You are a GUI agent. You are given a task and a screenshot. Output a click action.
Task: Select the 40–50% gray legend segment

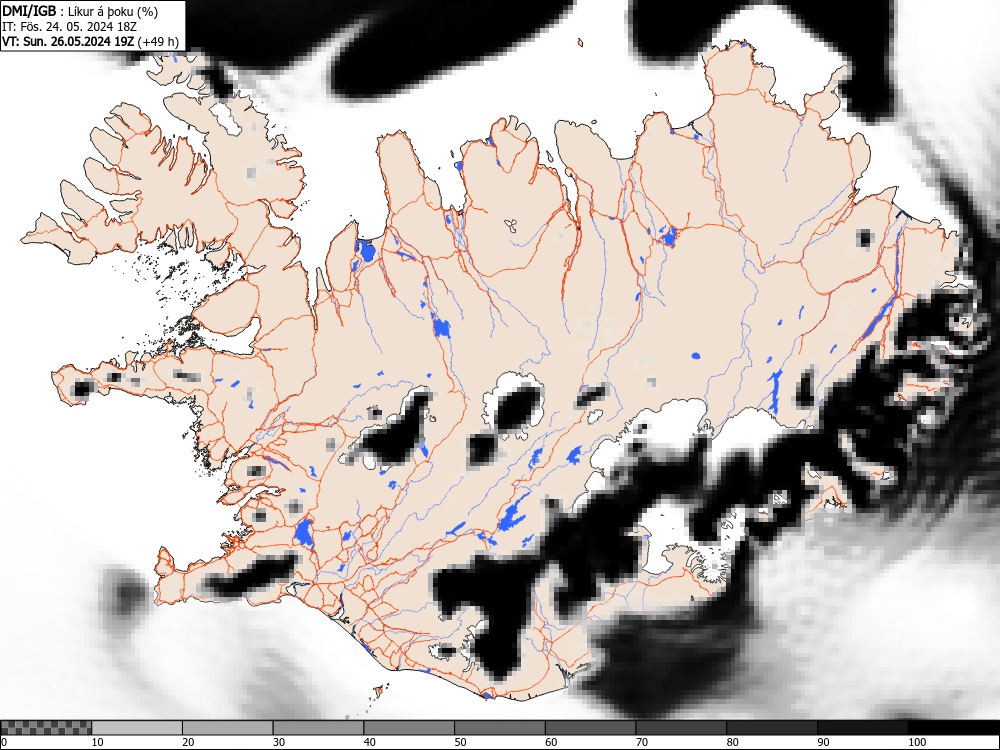click(409, 728)
